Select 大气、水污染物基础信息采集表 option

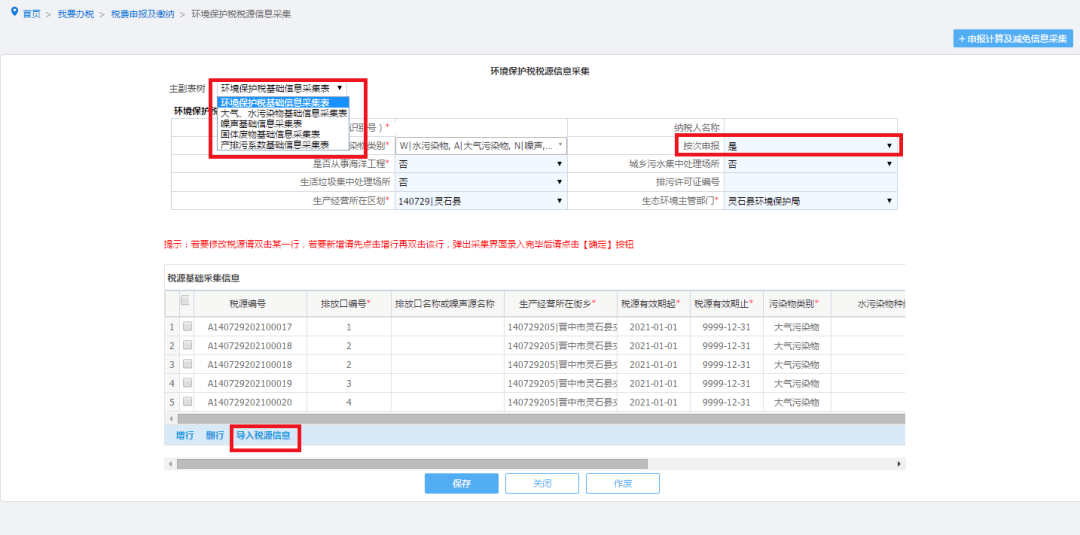pos(284,113)
